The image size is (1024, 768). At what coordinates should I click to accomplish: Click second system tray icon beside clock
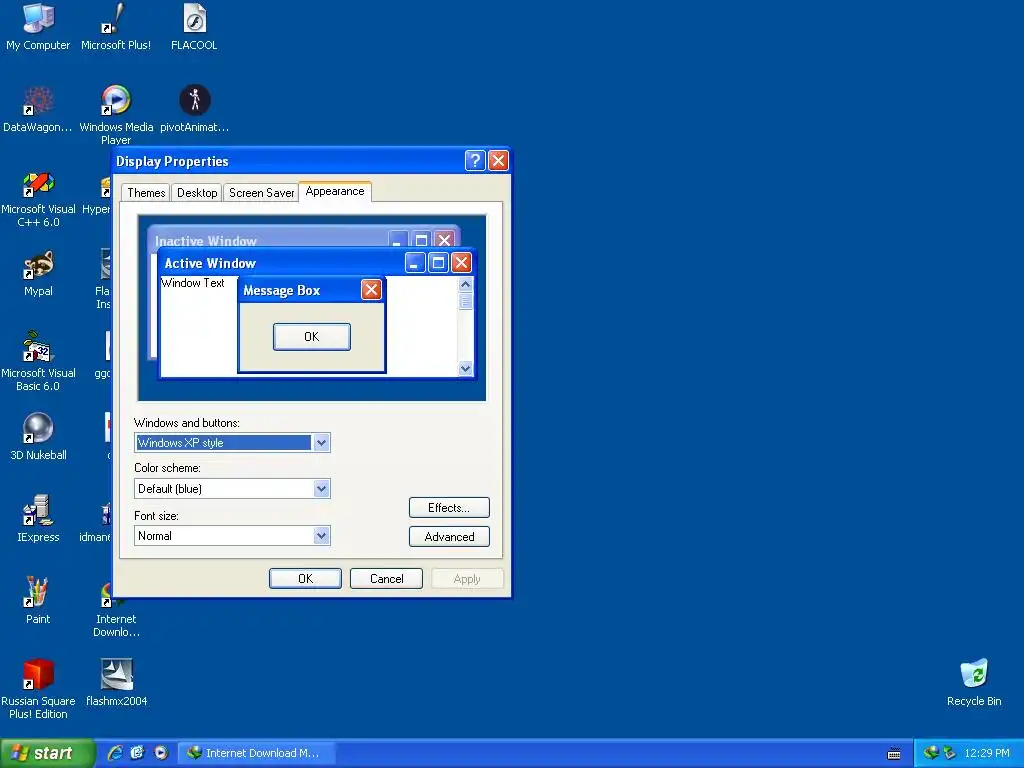[949, 753]
